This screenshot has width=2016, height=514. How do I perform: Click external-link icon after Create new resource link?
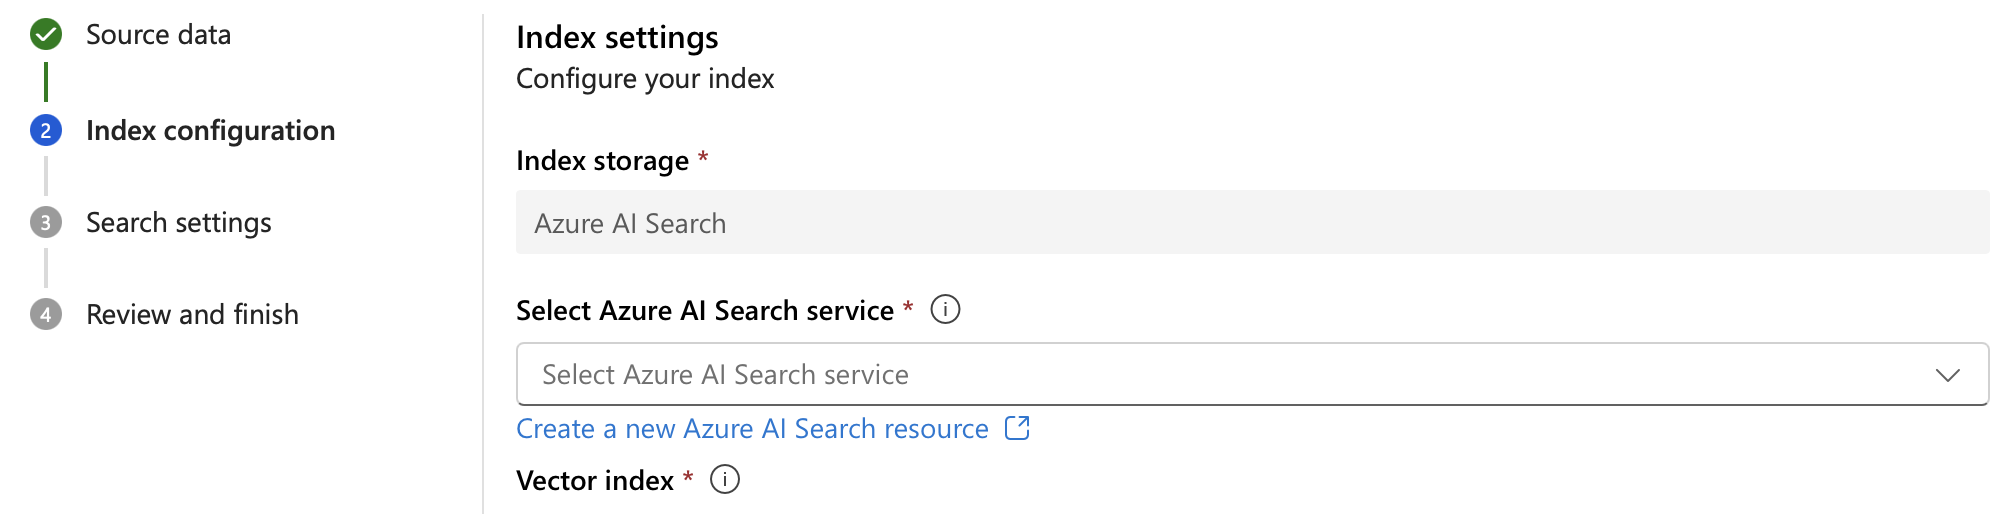(x=1017, y=429)
